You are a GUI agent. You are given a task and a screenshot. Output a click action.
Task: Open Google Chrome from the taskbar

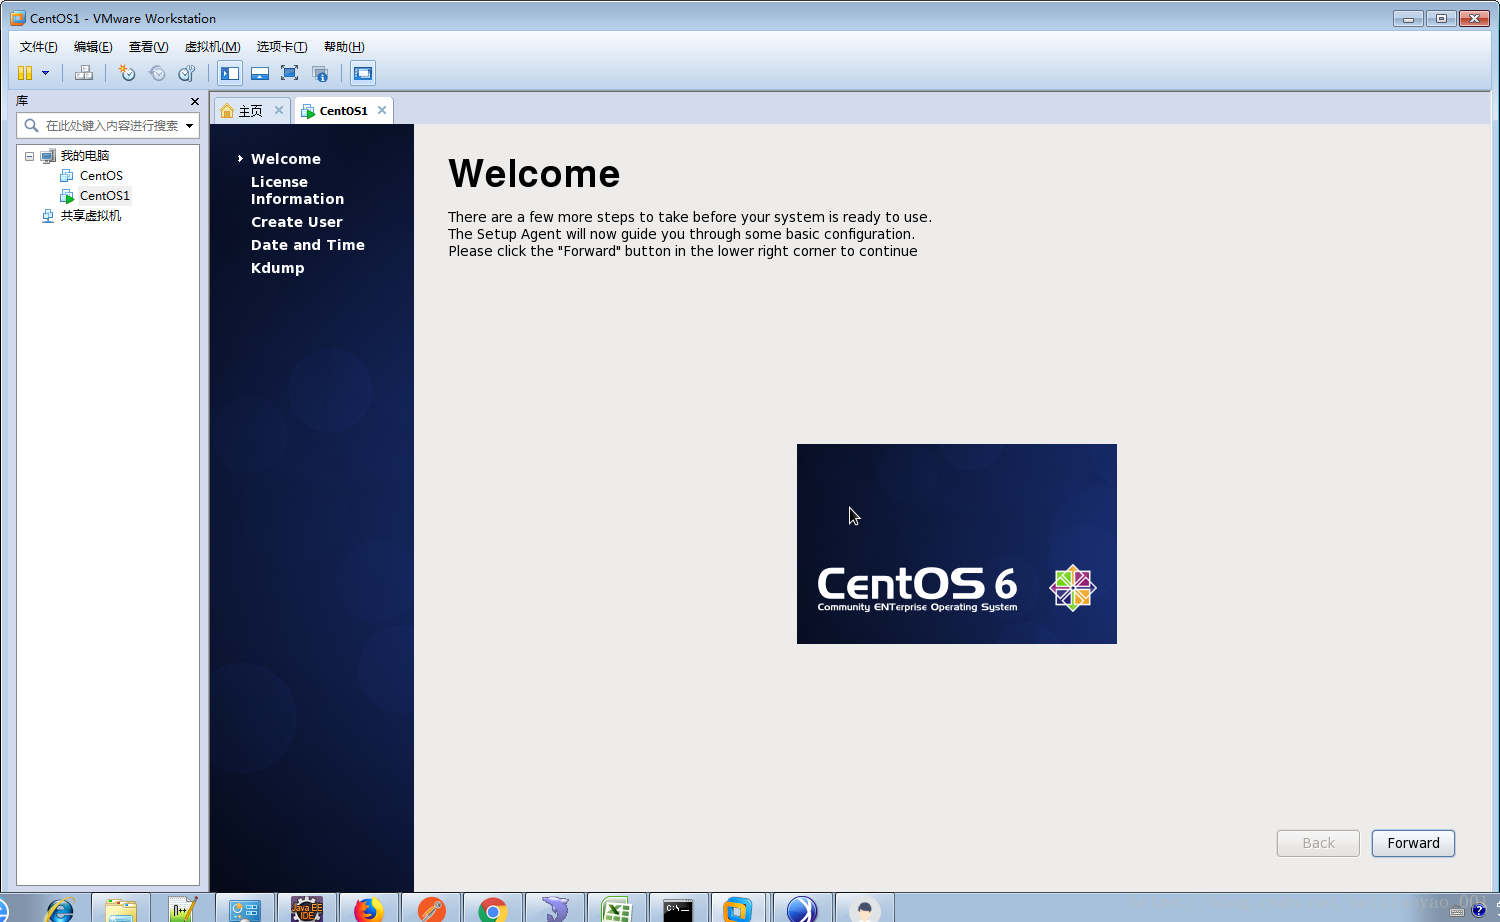pos(492,910)
